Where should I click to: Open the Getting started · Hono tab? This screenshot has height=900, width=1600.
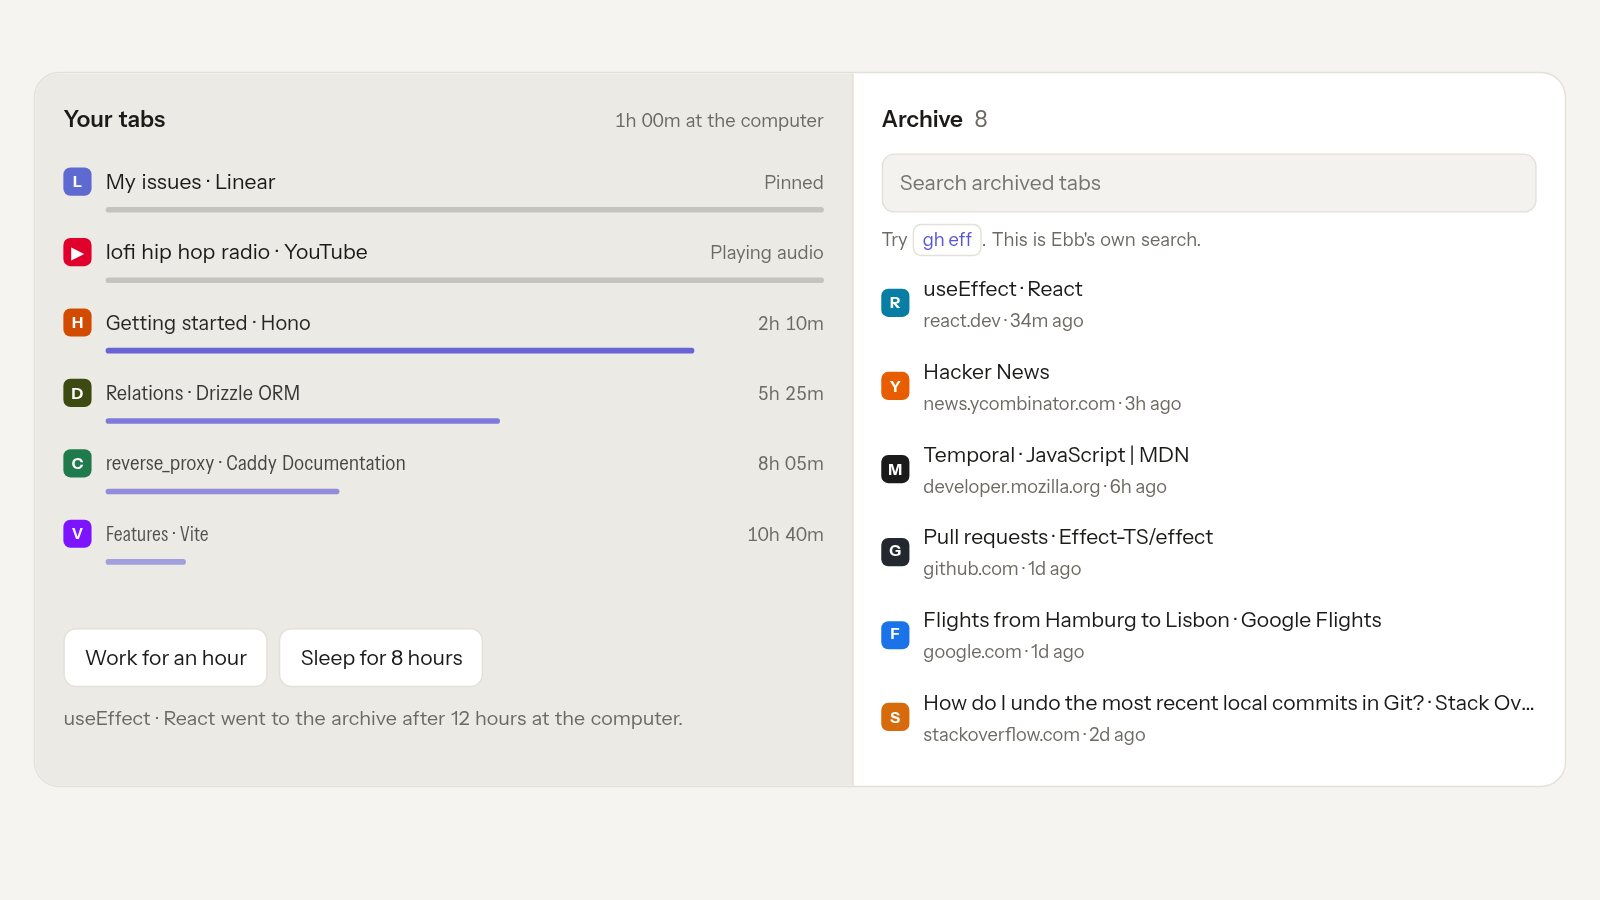click(x=443, y=330)
